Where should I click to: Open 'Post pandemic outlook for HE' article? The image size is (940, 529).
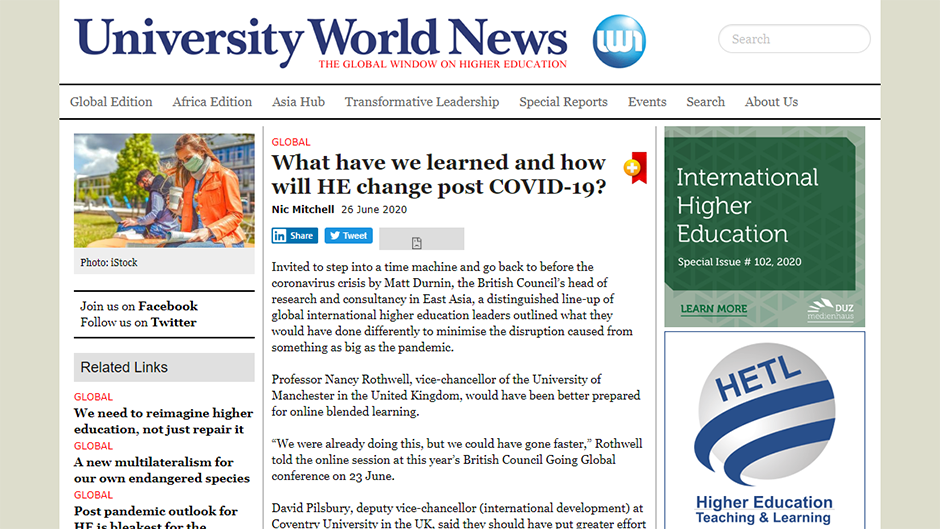(156, 517)
